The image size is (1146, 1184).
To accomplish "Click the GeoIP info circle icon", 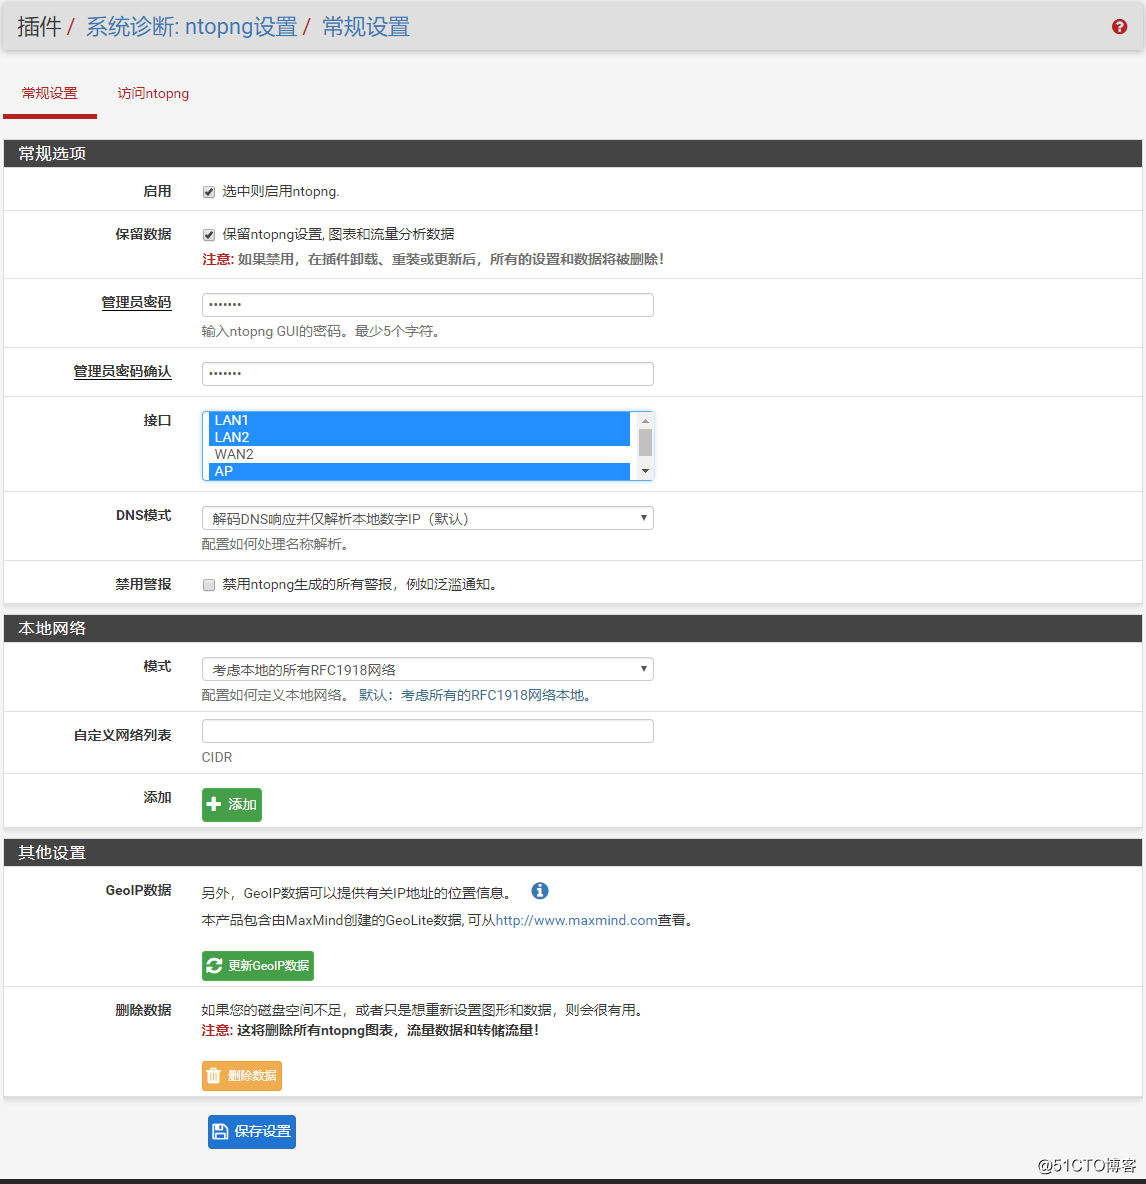I will point(540,891).
